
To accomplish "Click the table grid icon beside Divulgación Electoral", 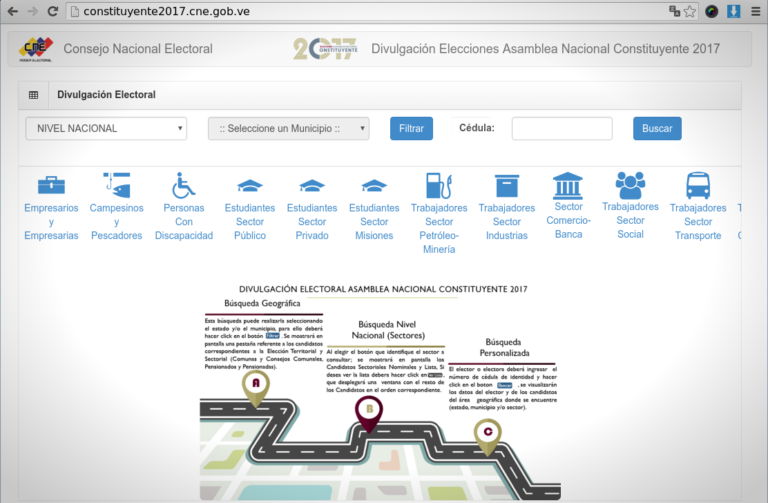I will point(33,95).
